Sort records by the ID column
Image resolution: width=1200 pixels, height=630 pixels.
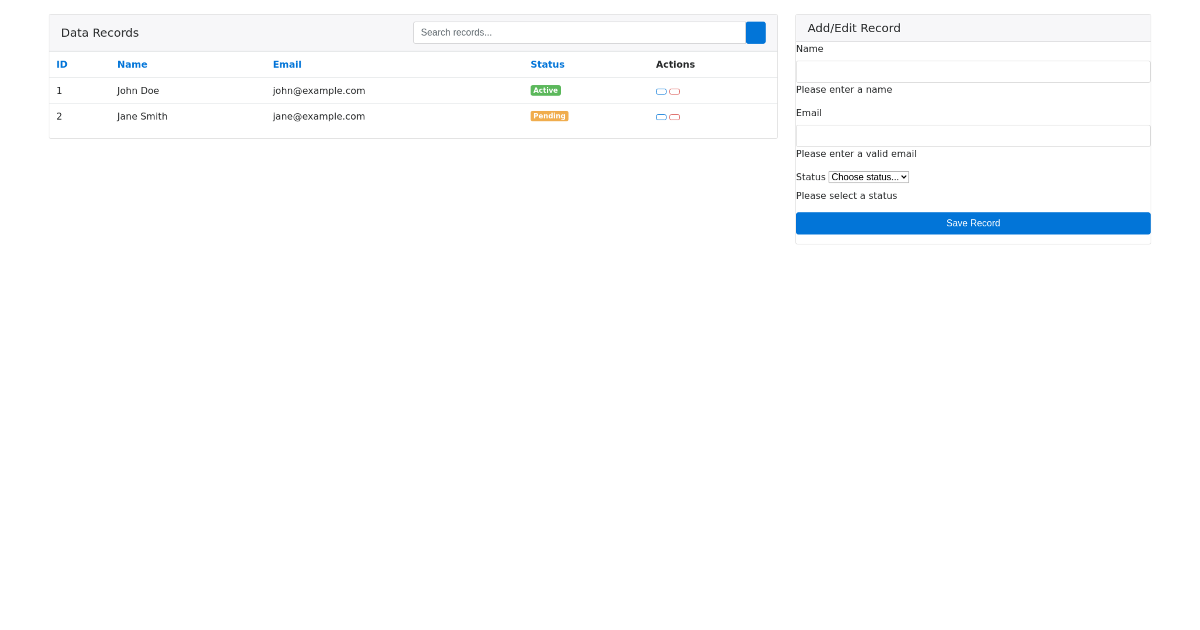[x=62, y=64]
